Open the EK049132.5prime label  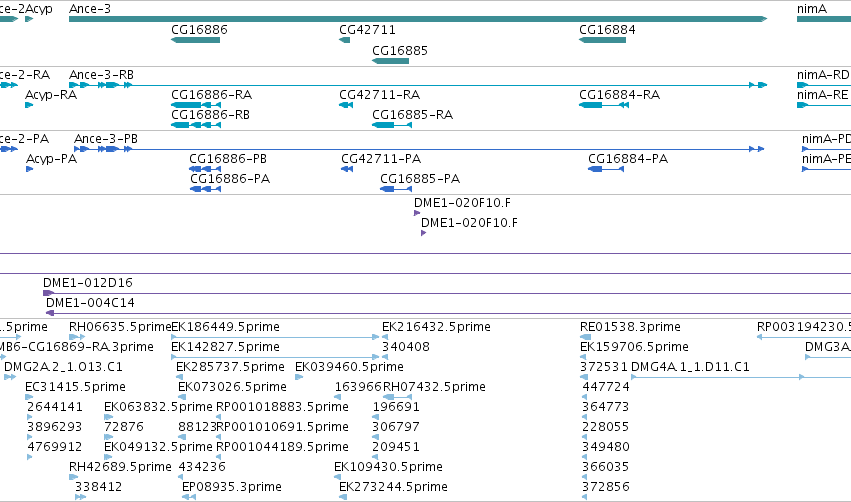158,447
